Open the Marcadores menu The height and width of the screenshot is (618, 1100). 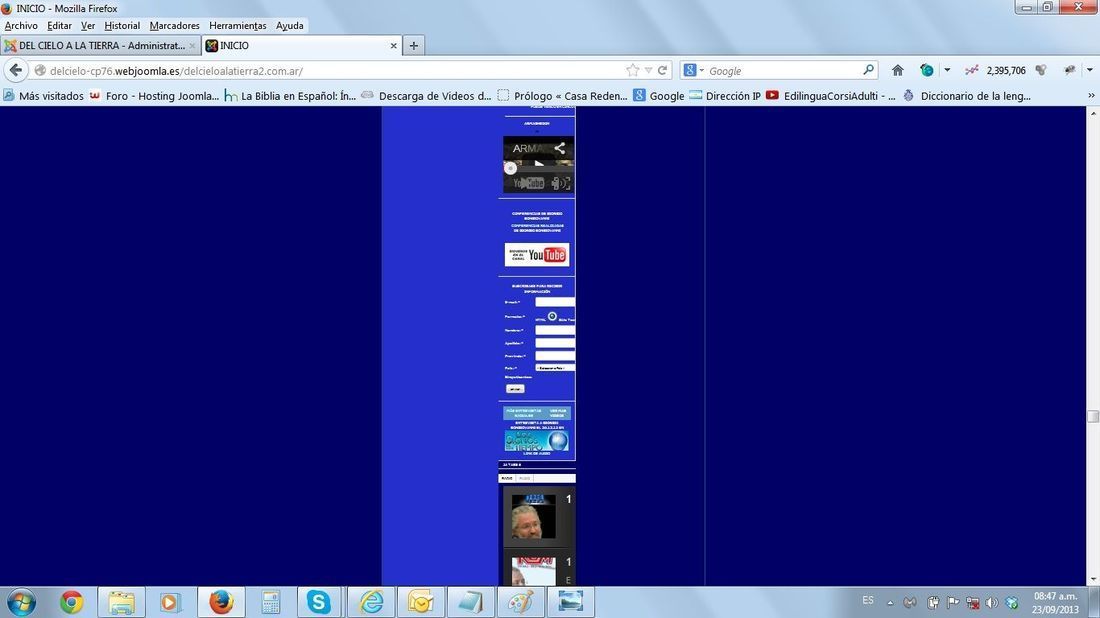pos(175,26)
